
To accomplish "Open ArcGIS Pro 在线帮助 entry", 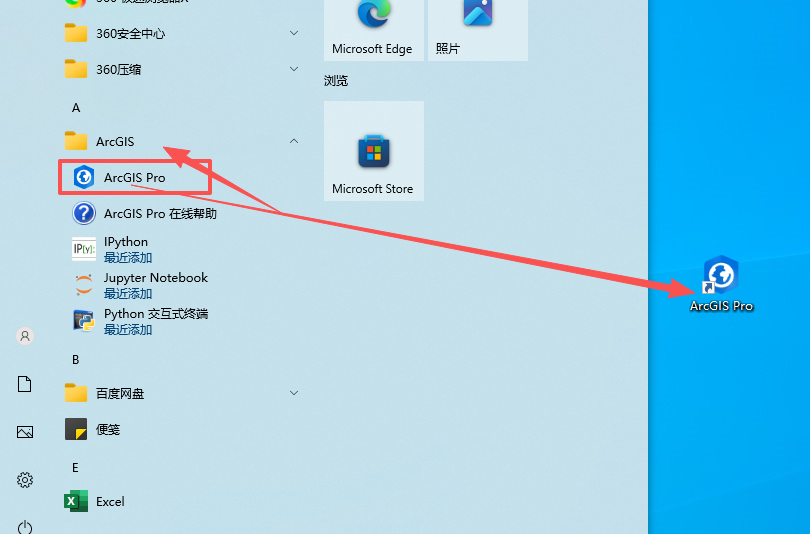I will pyautogui.click(x=159, y=213).
